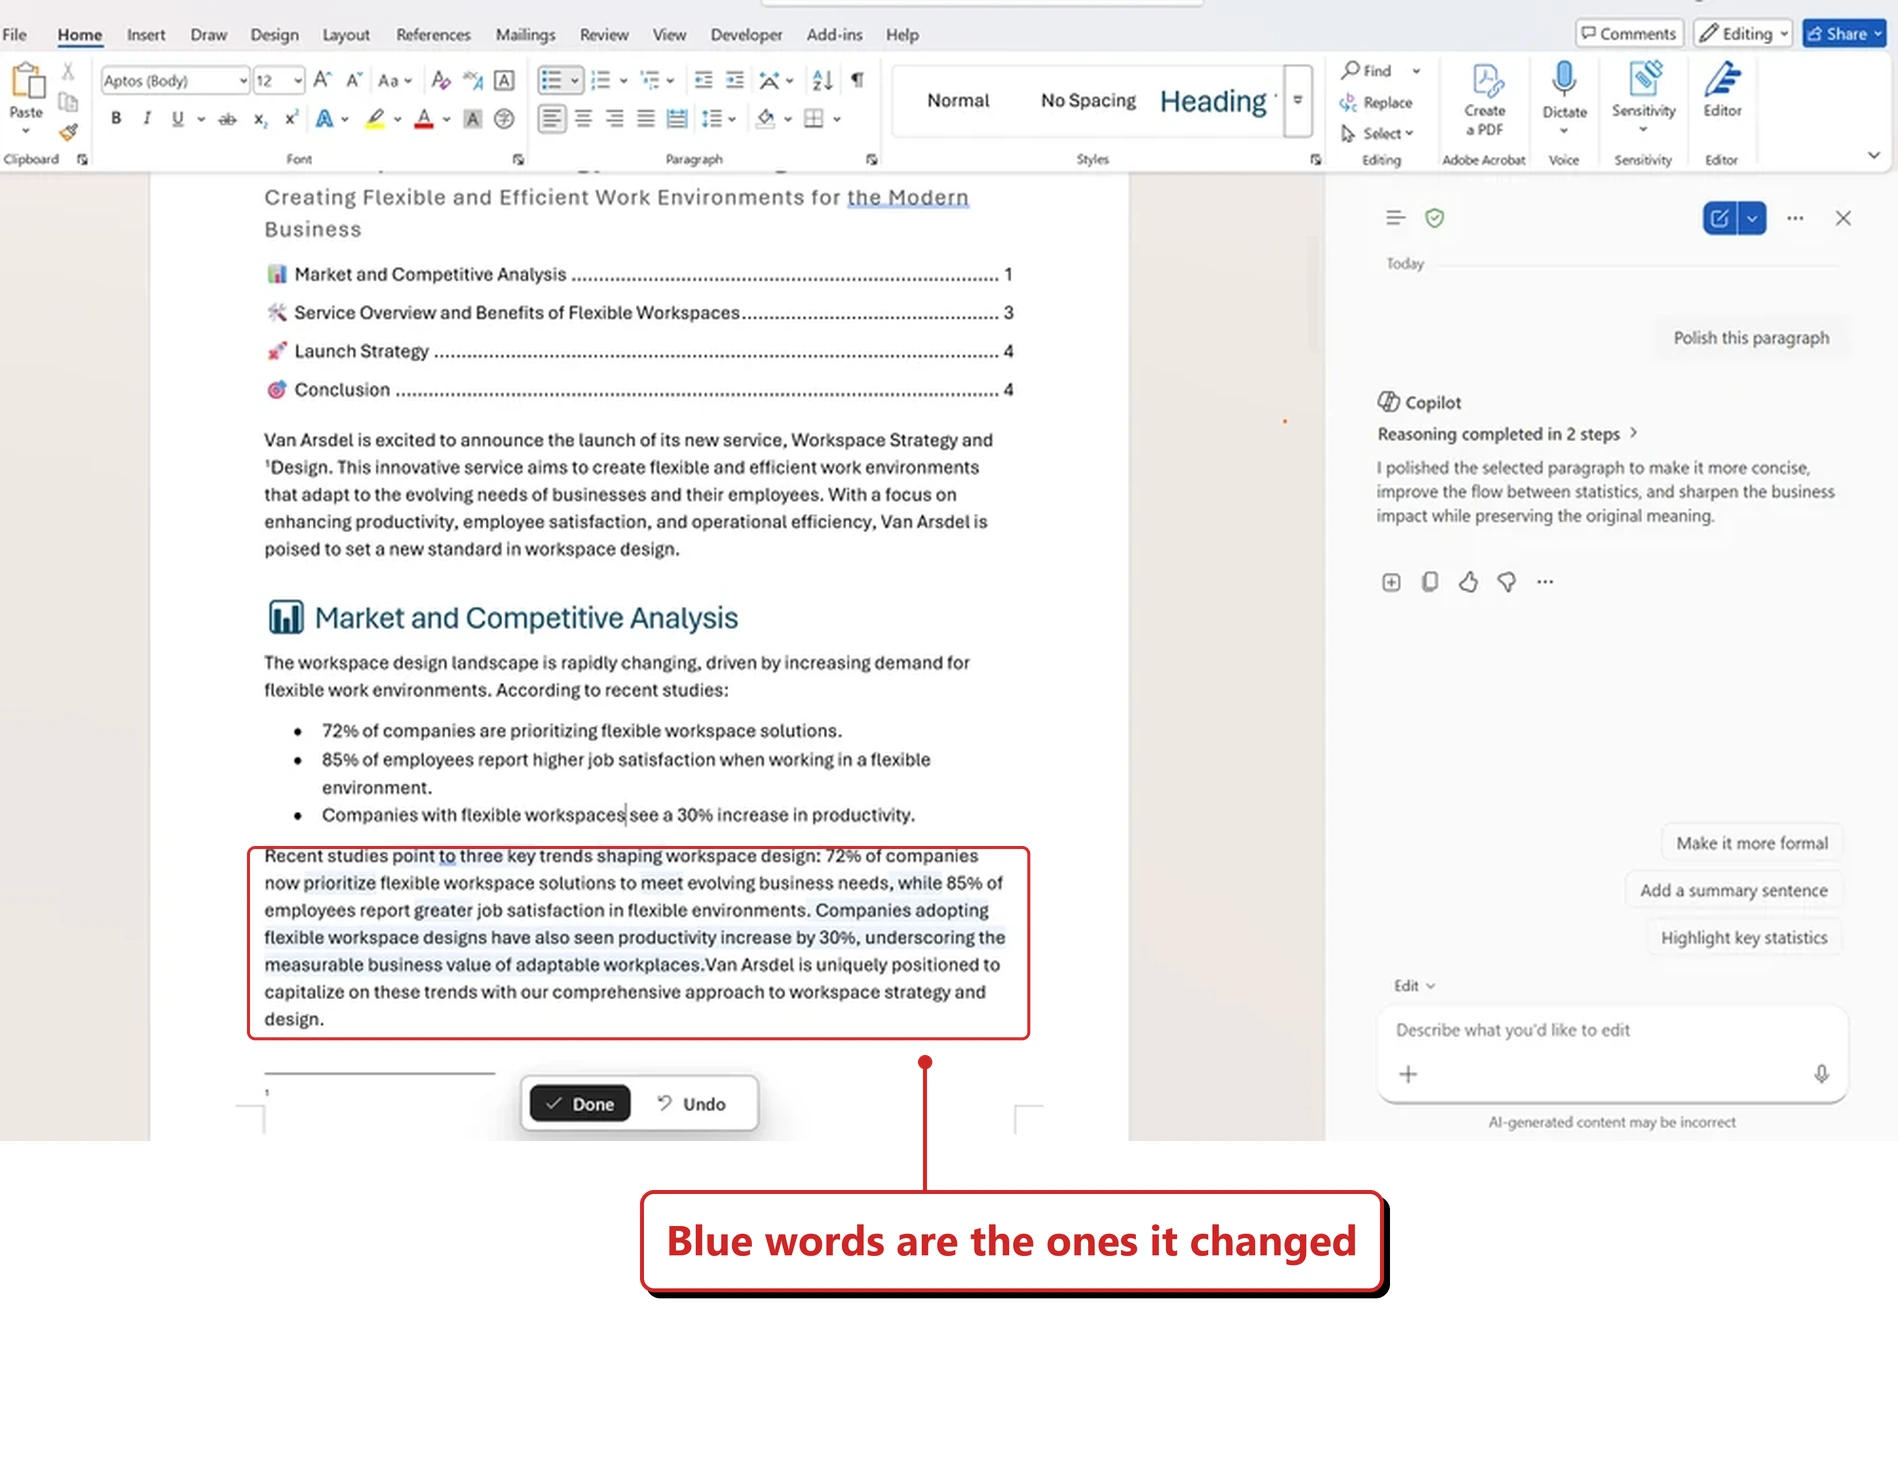Open the font size 12 dropdown
Screen dimensions: 1898x1481
click(x=298, y=81)
